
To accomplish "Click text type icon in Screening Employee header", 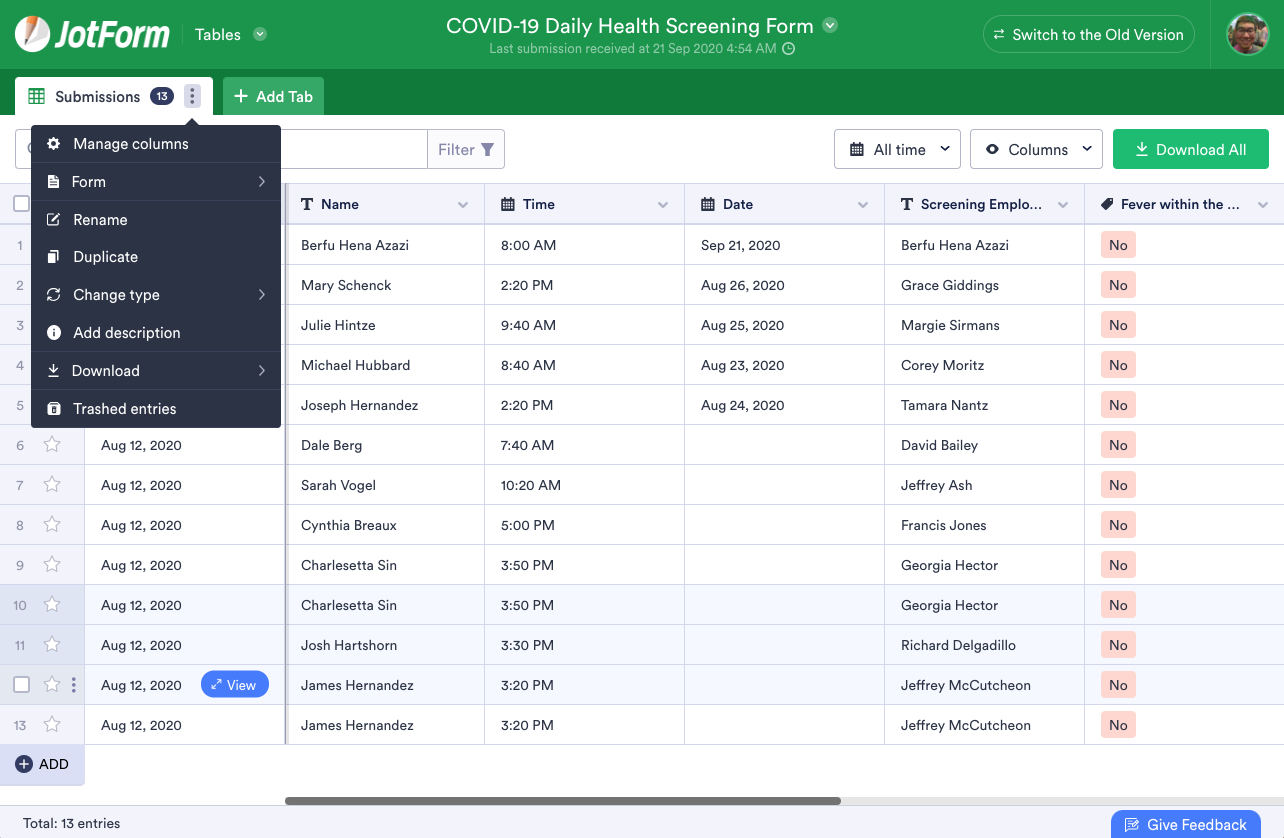I will click(907, 204).
